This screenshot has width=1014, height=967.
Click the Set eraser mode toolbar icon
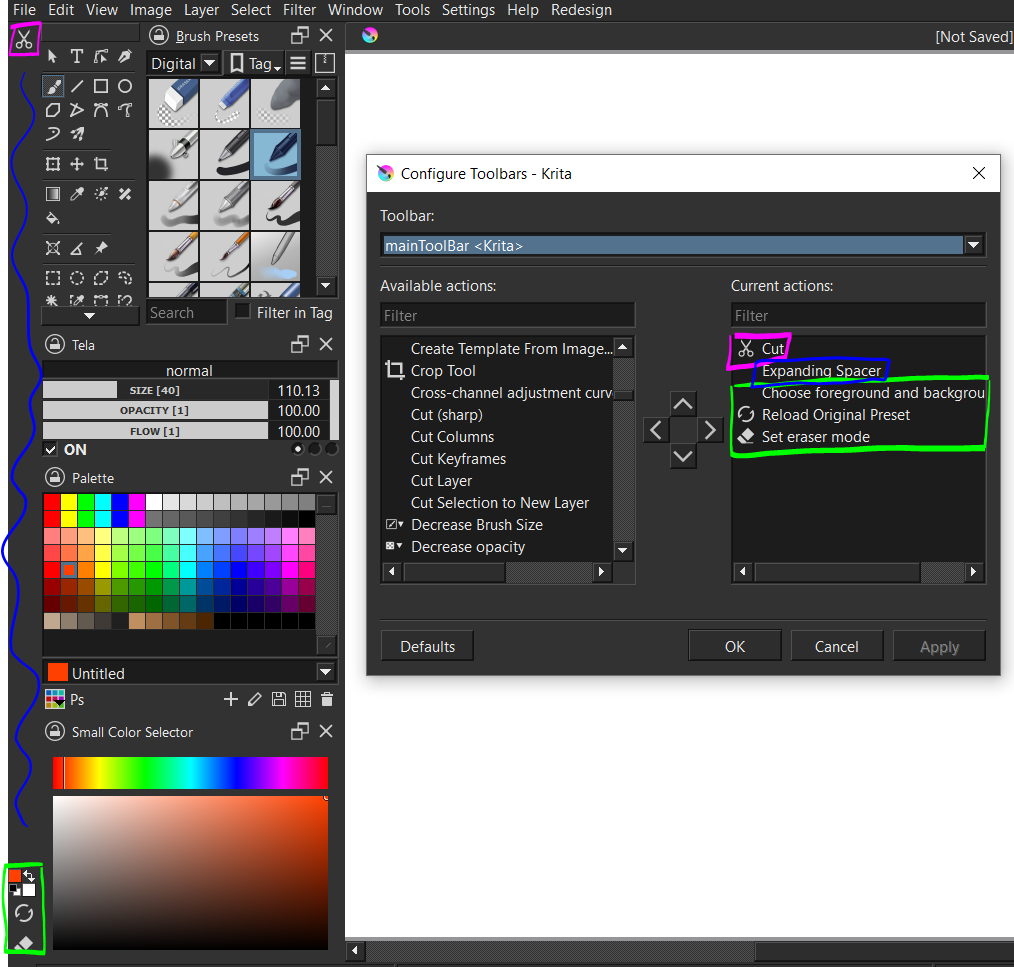point(25,942)
